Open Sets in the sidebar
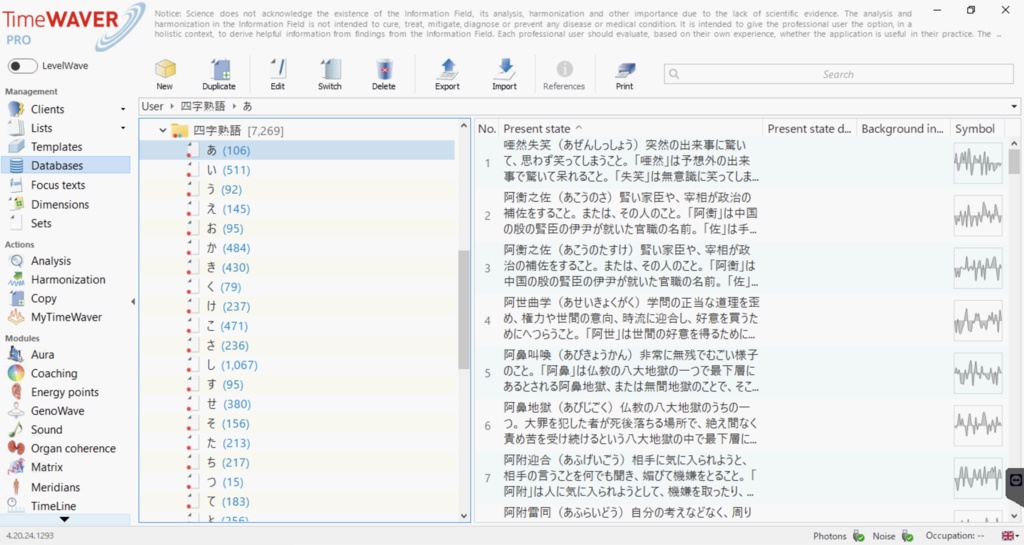The width and height of the screenshot is (1024, 545). coord(41,223)
